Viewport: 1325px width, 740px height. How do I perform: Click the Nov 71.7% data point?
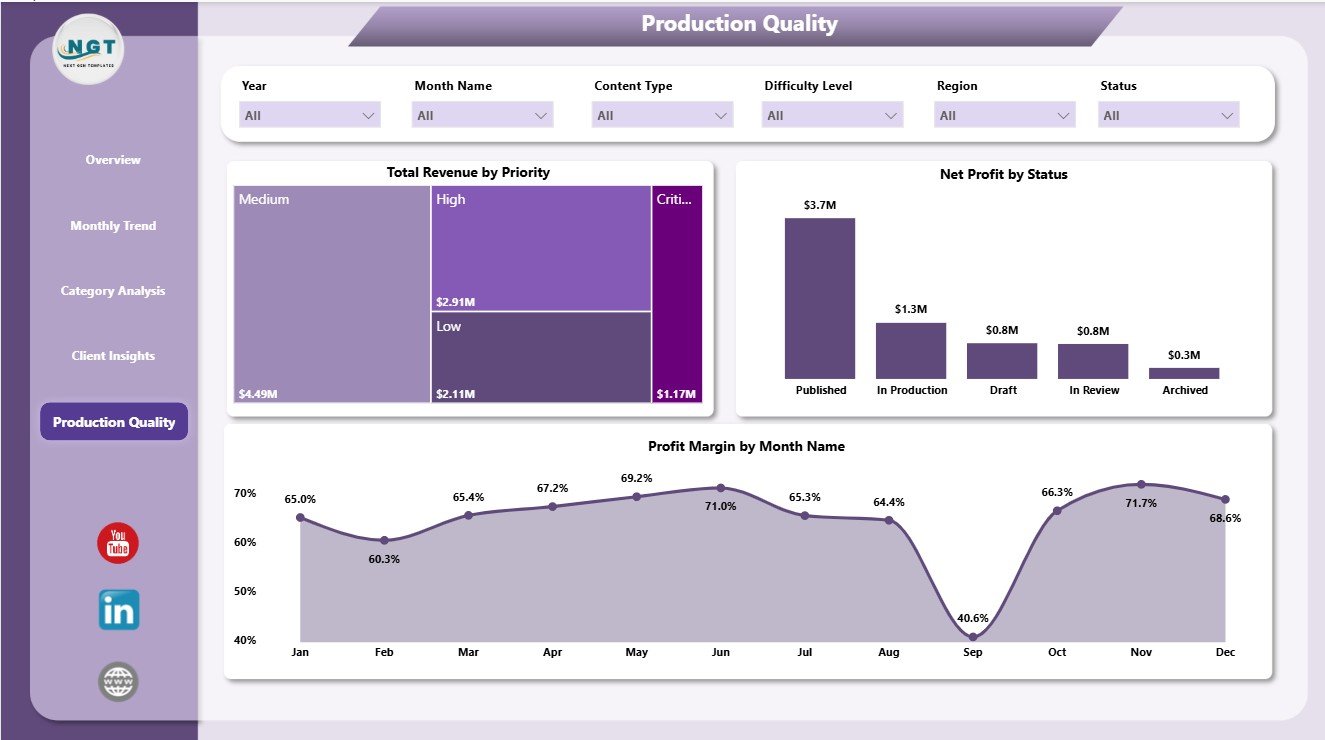1141,484
